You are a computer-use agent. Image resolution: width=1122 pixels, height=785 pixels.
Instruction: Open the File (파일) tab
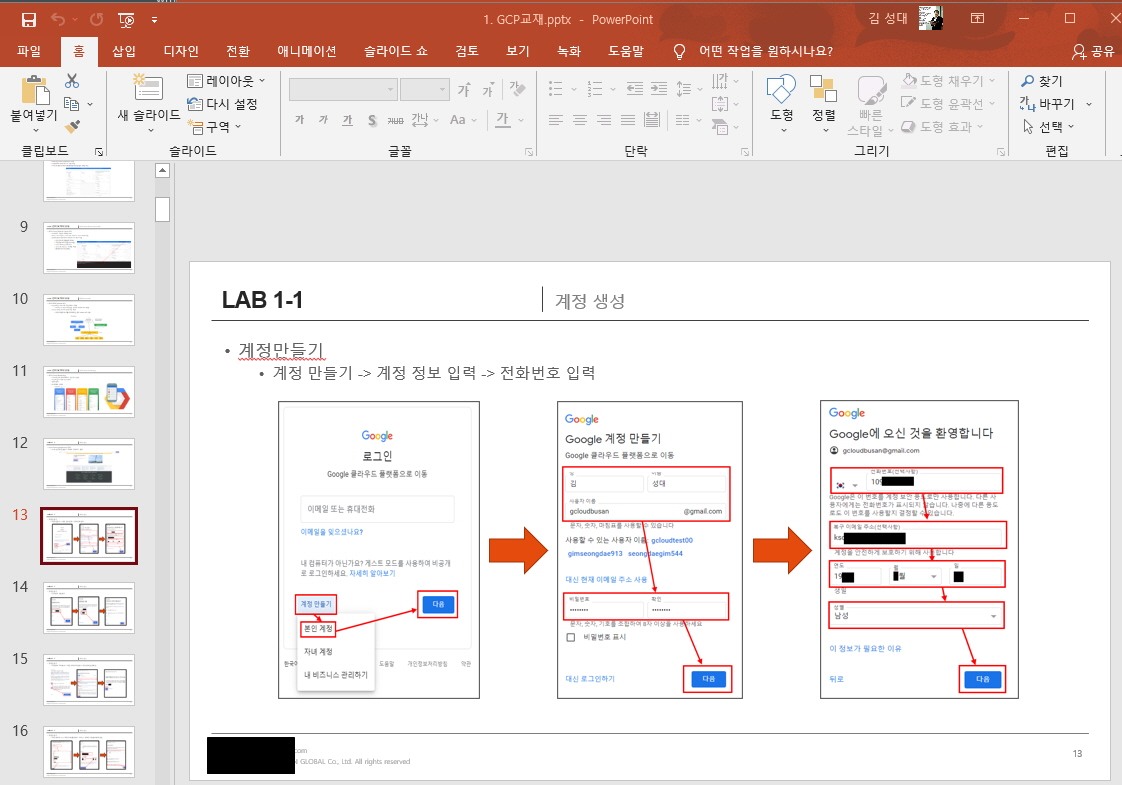click(x=29, y=51)
